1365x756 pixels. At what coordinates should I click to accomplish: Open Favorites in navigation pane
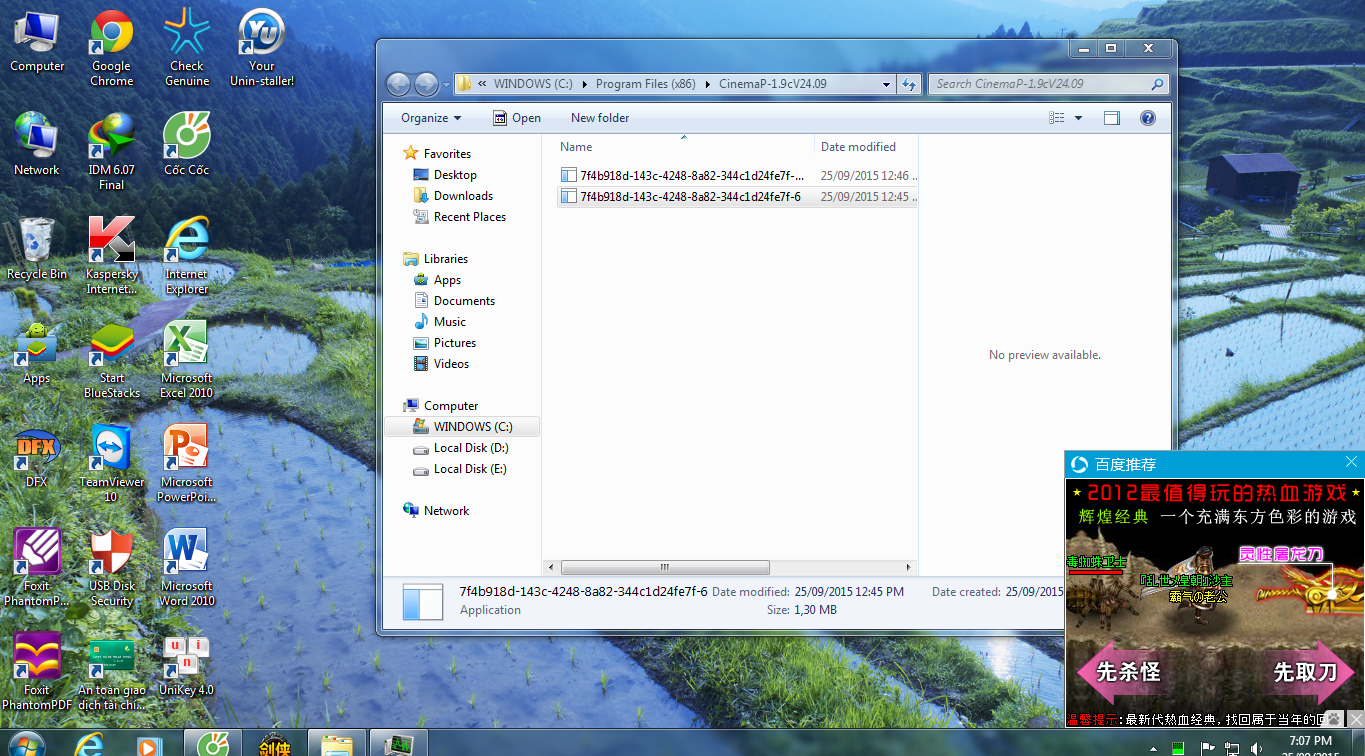(x=447, y=154)
